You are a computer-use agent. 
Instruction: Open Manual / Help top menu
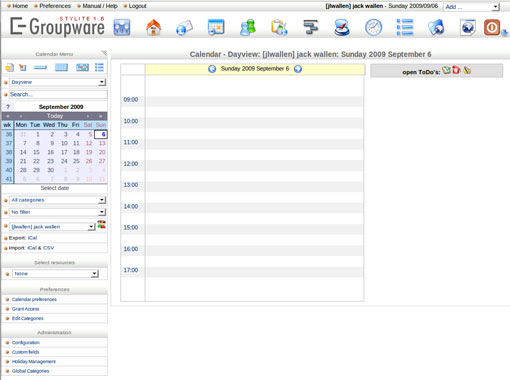100,6
